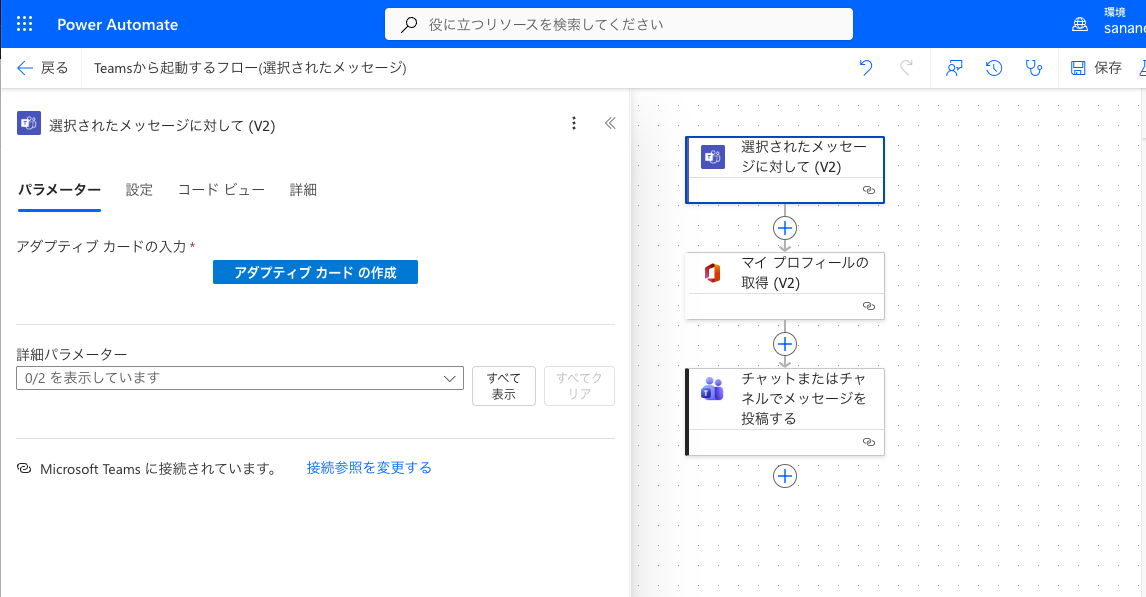Screen dimensions: 1146x597
Task: Click the すべて表示 button
Action: (504, 386)
